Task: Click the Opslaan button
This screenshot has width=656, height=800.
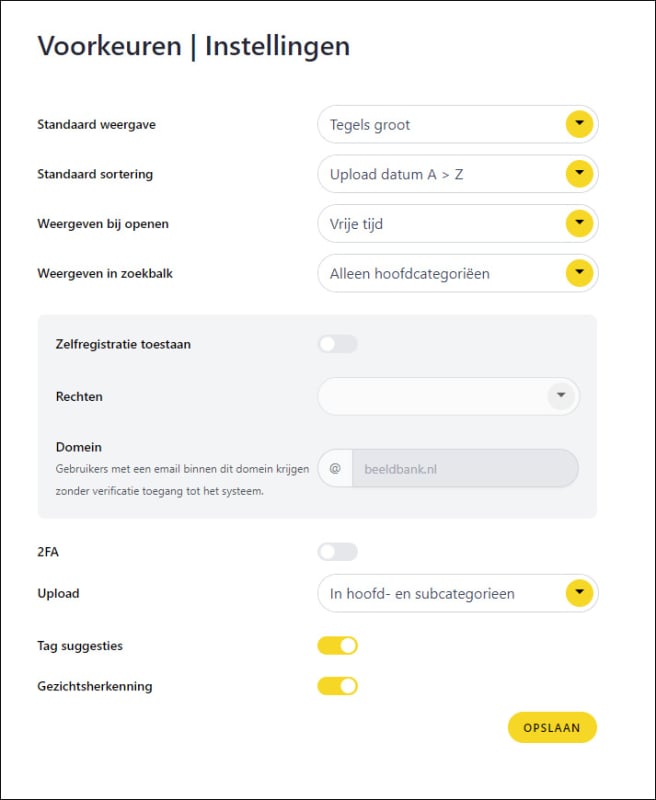Action: click(552, 728)
